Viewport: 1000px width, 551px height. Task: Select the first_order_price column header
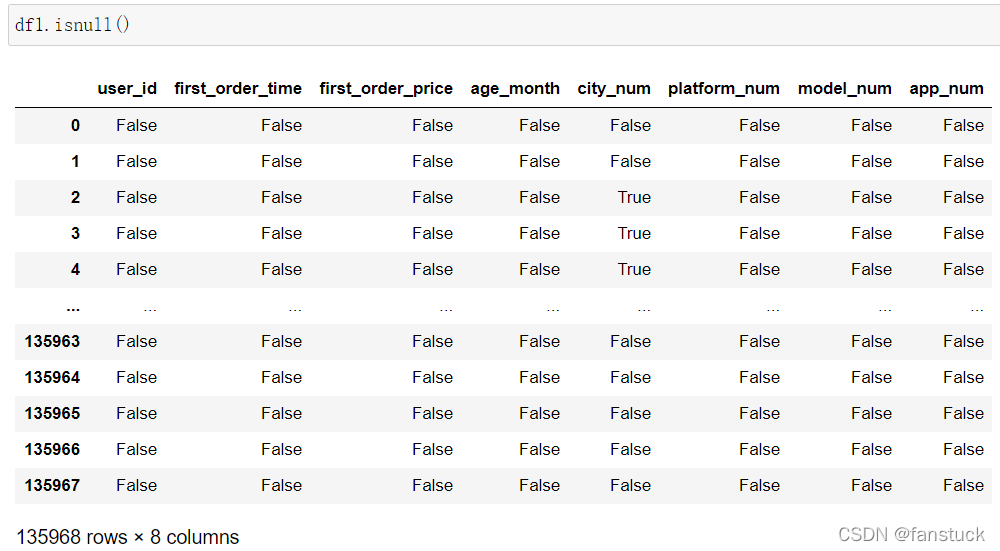pyautogui.click(x=386, y=89)
